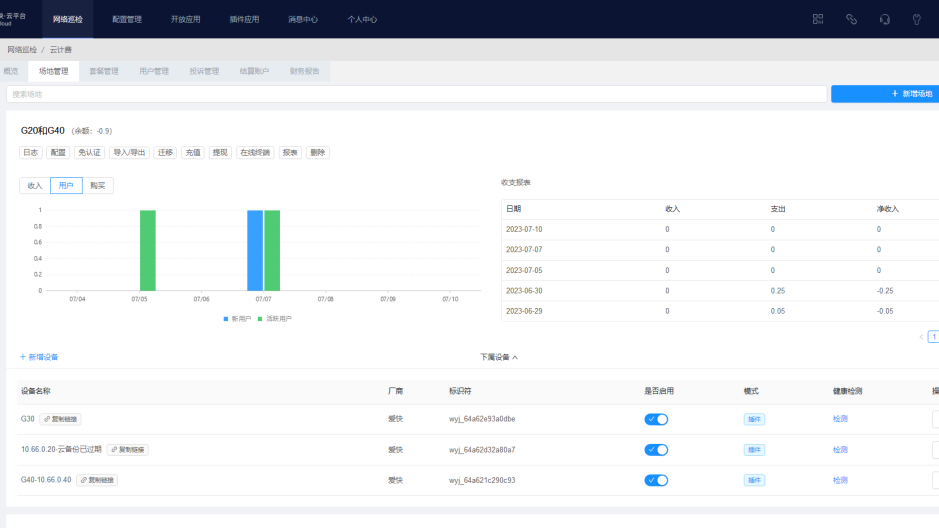Viewport: 939px width, 528px height.
Task: Click 检测 health check for 10.66.0.20 device
Action: (840, 450)
